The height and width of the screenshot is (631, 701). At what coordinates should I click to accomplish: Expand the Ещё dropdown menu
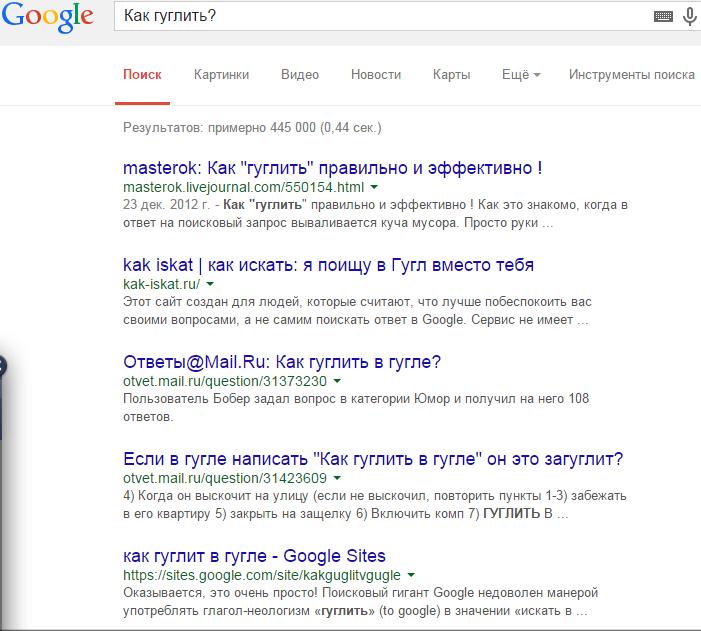tap(521, 74)
